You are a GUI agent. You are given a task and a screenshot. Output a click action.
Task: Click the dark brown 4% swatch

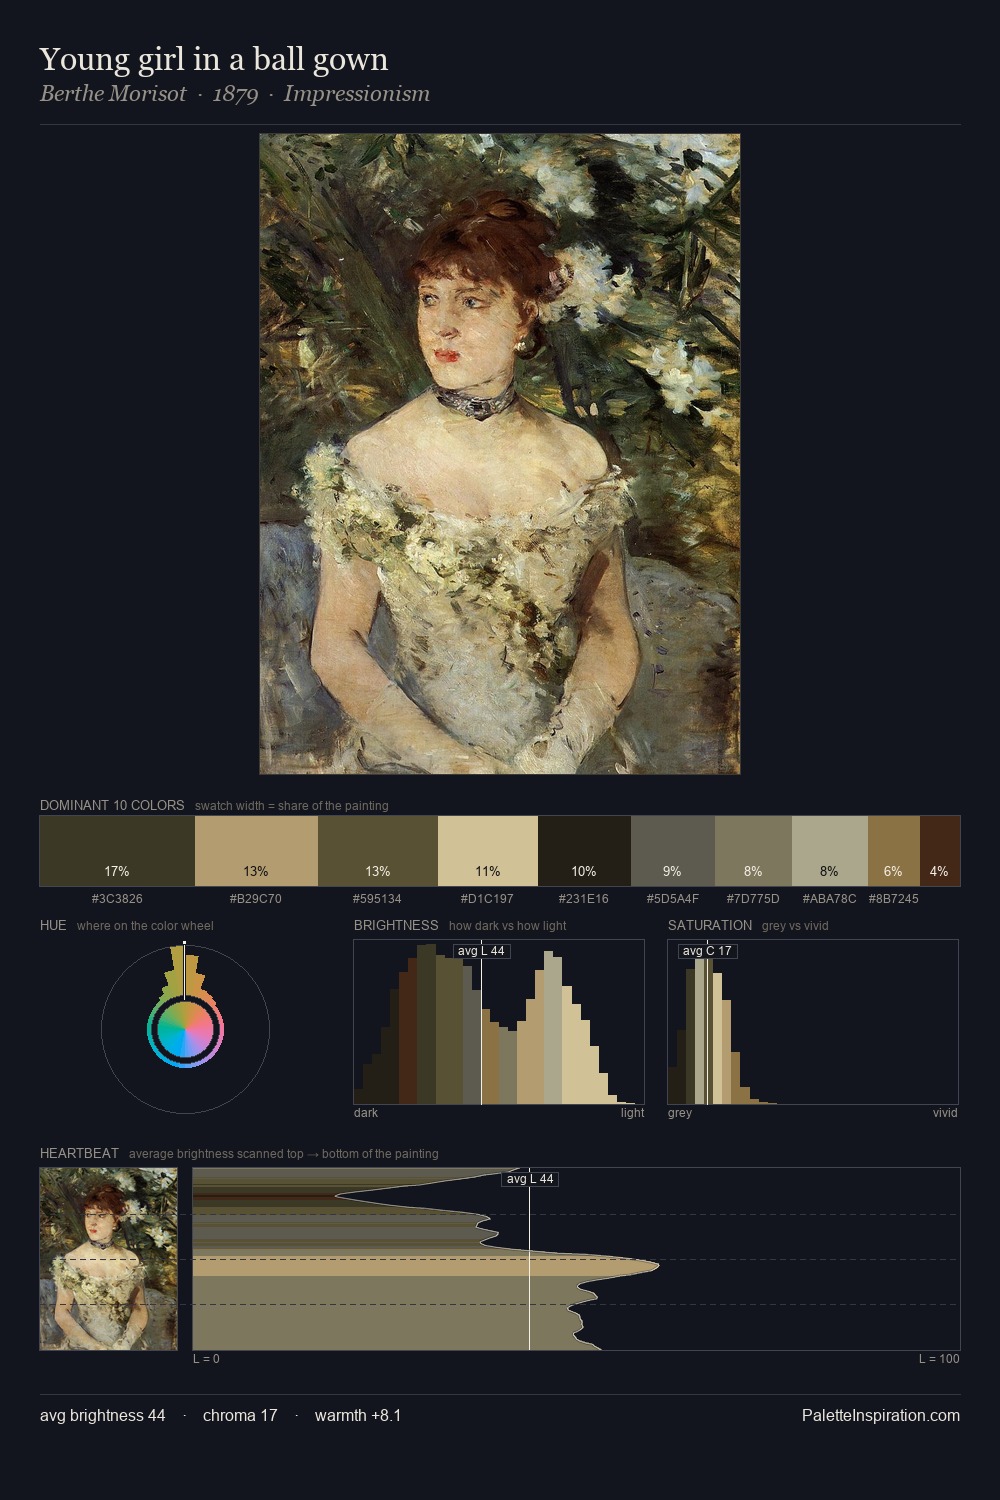(940, 851)
